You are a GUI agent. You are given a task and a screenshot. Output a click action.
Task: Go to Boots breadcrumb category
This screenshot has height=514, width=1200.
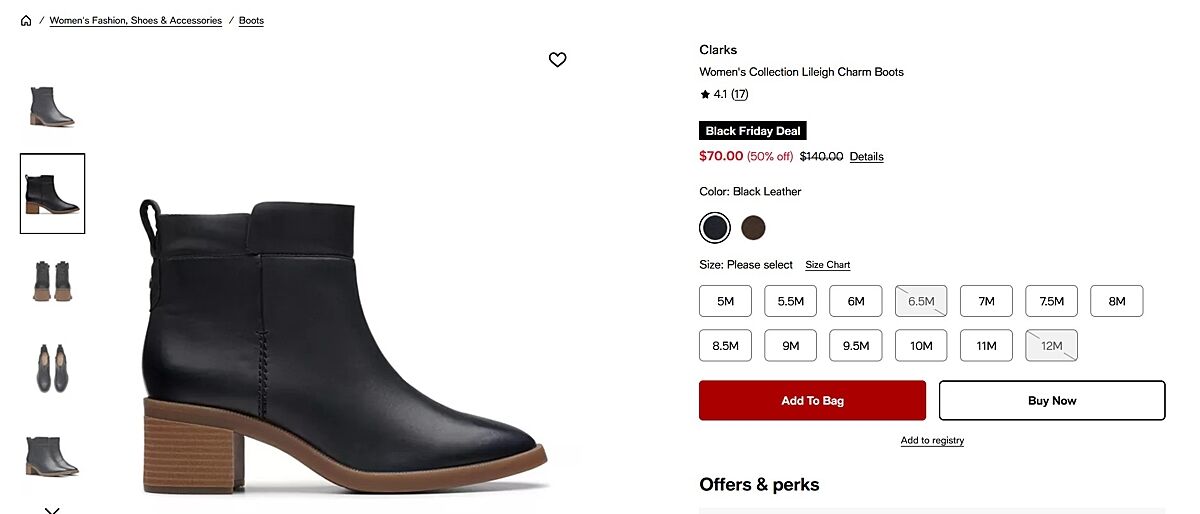point(251,21)
